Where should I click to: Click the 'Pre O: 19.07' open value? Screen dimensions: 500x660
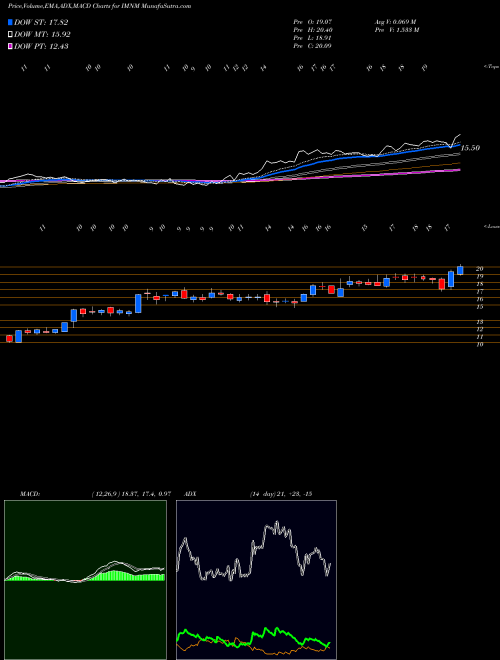[x=312, y=21]
